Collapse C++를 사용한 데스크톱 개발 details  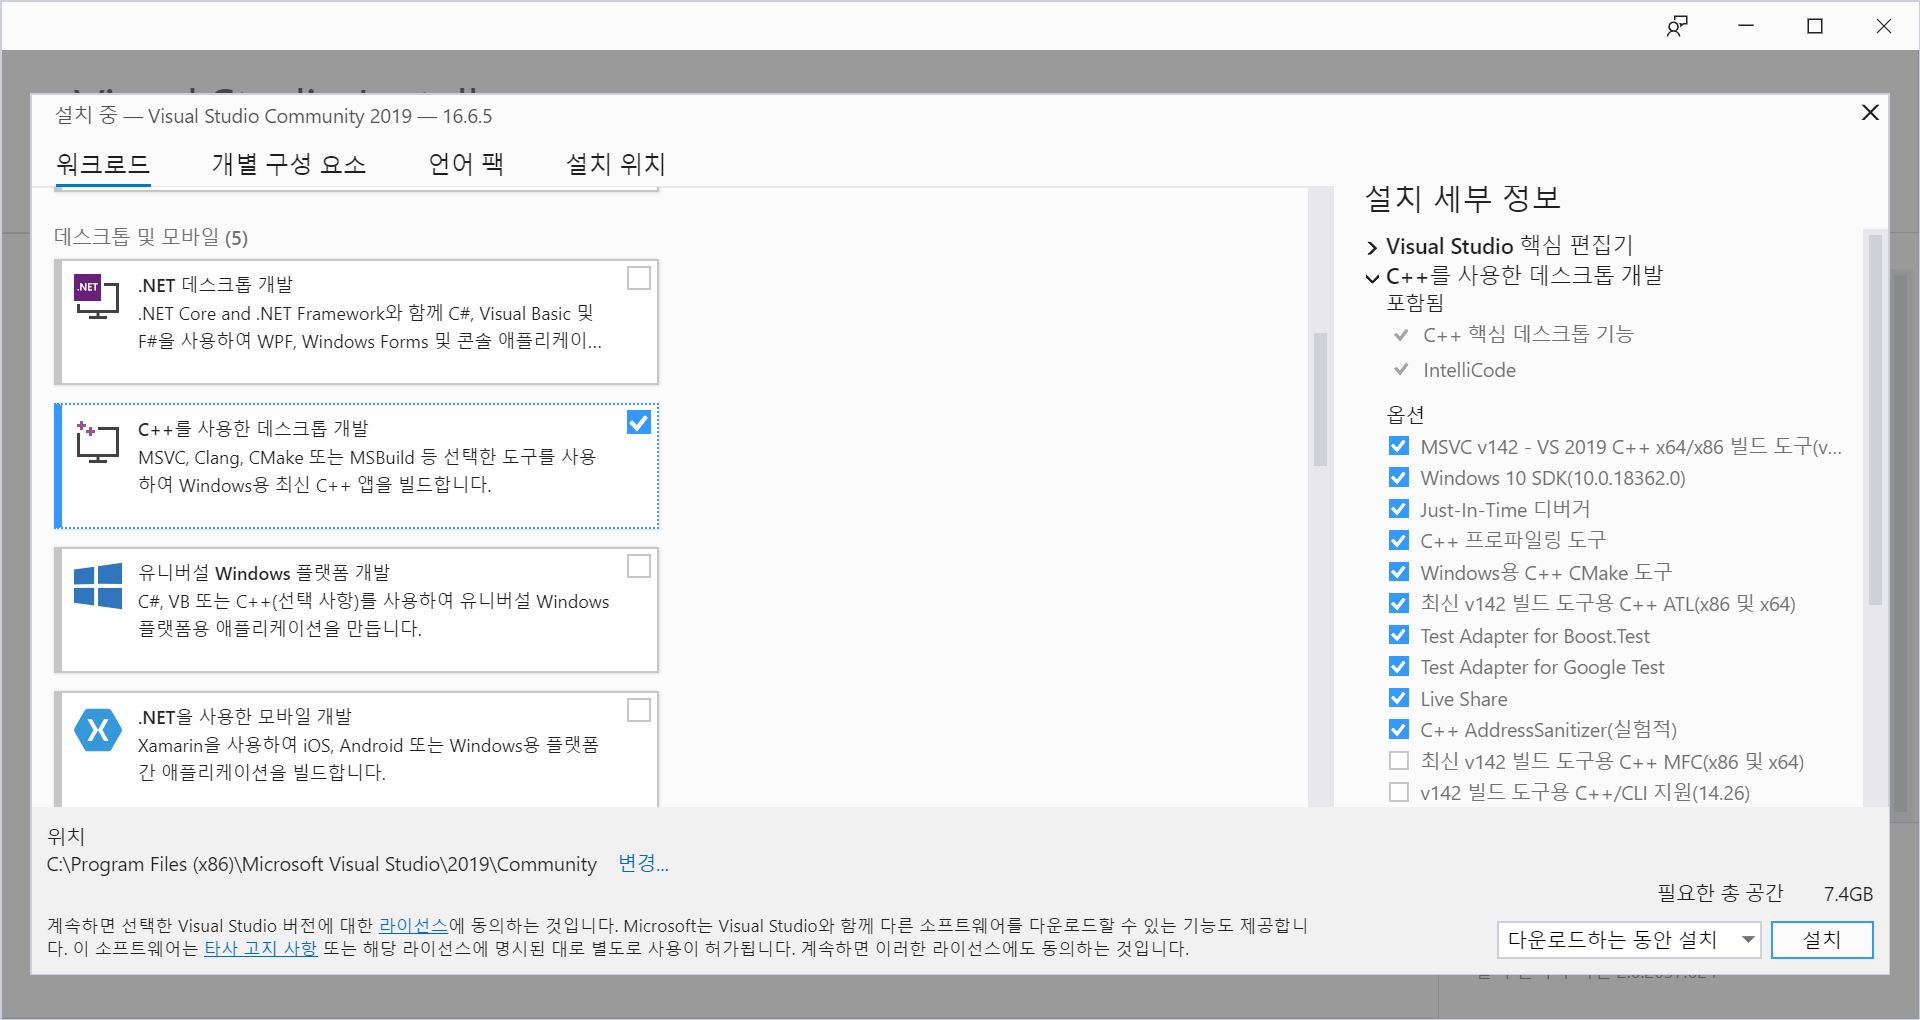click(1372, 277)
